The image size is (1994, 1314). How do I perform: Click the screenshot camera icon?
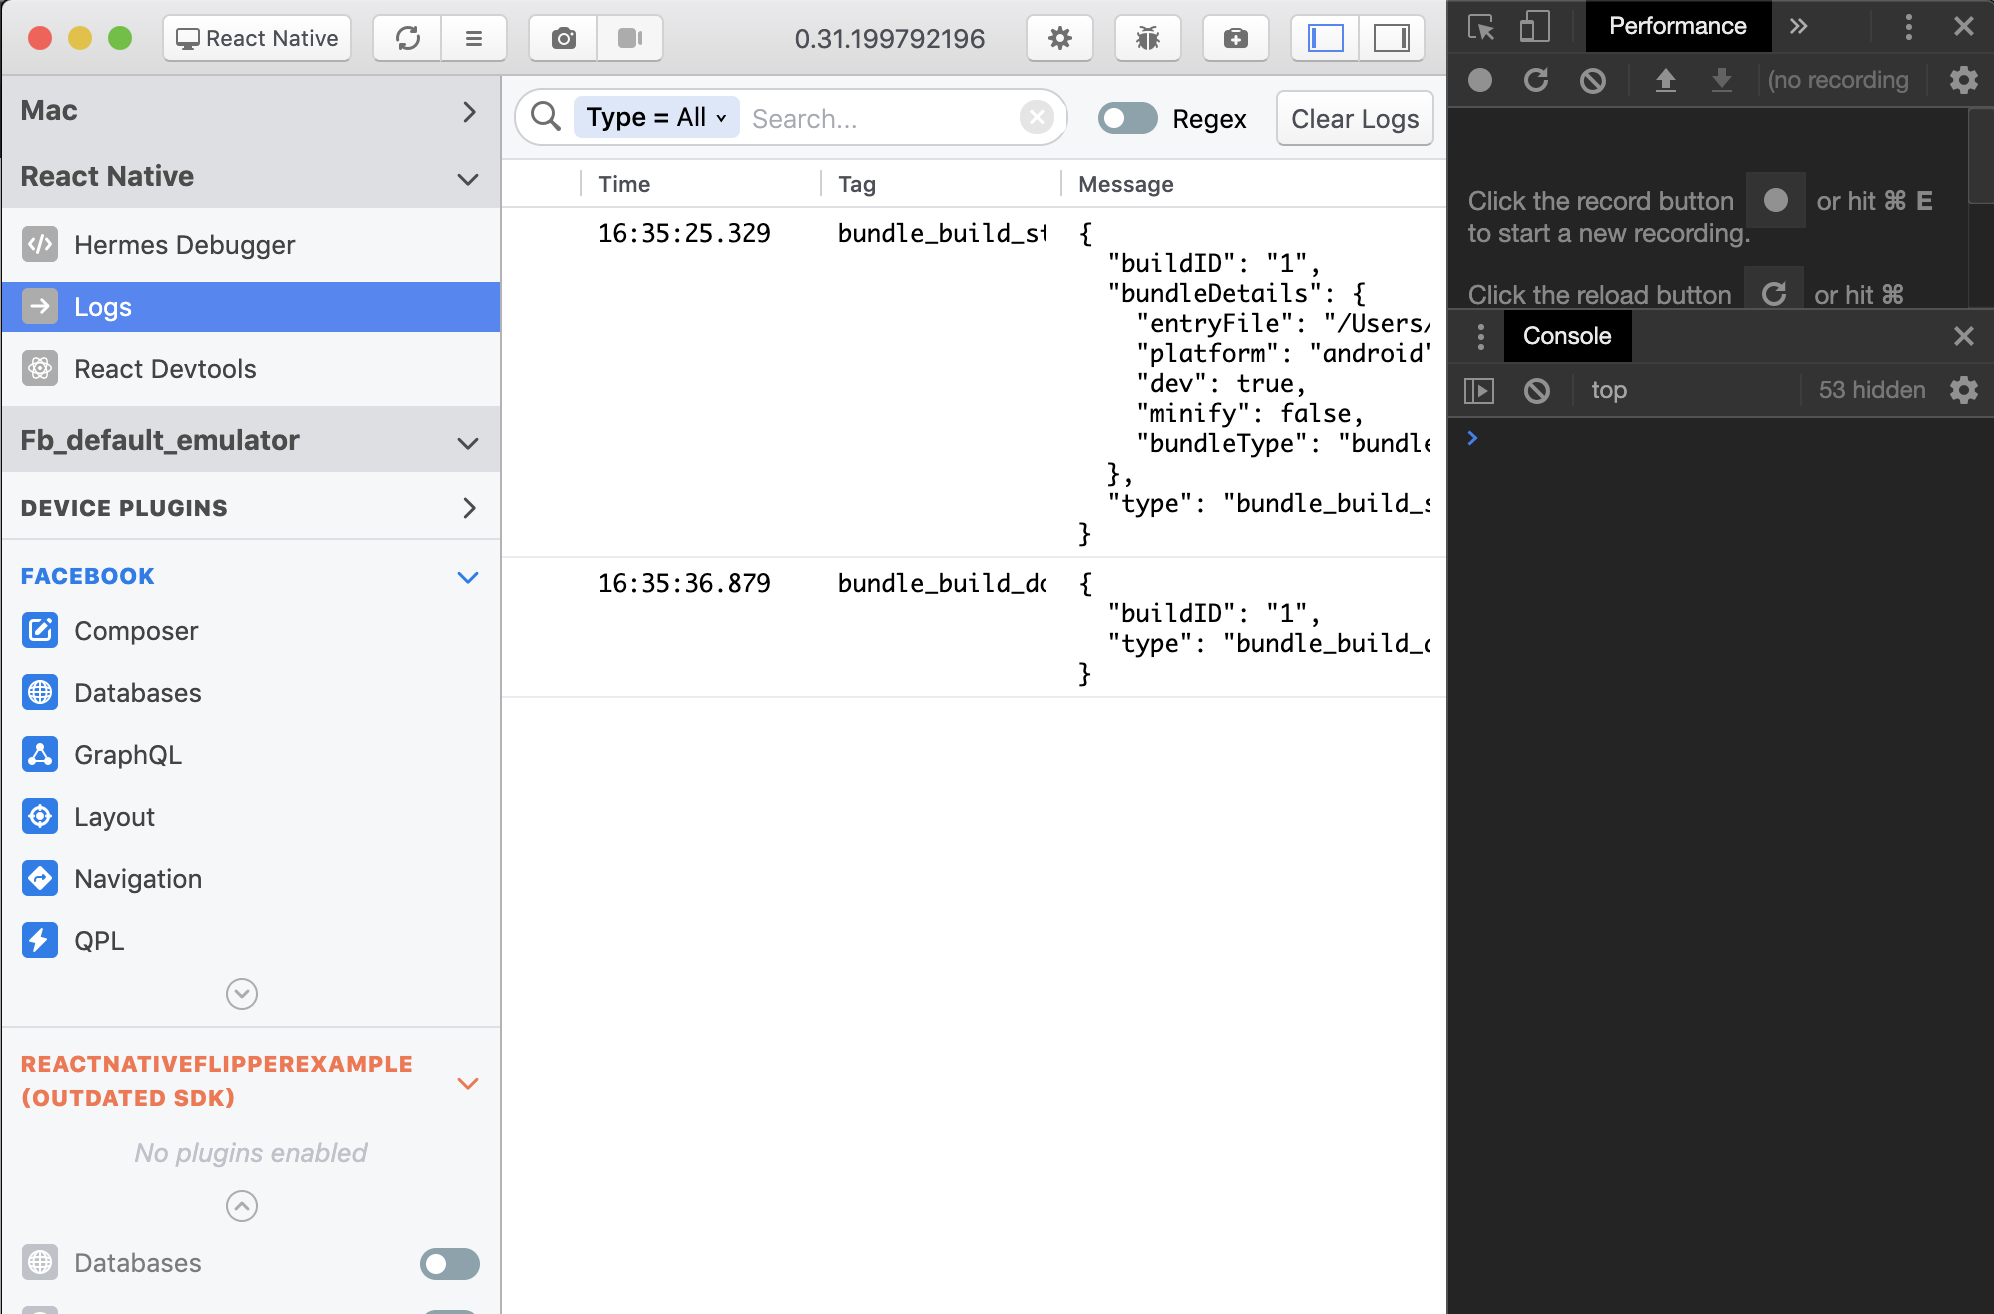click(x=564, y=39)
